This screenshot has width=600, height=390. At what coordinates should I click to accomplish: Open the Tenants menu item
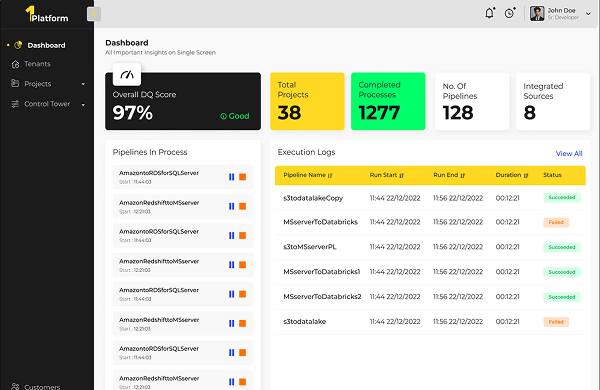click(37, 64)
